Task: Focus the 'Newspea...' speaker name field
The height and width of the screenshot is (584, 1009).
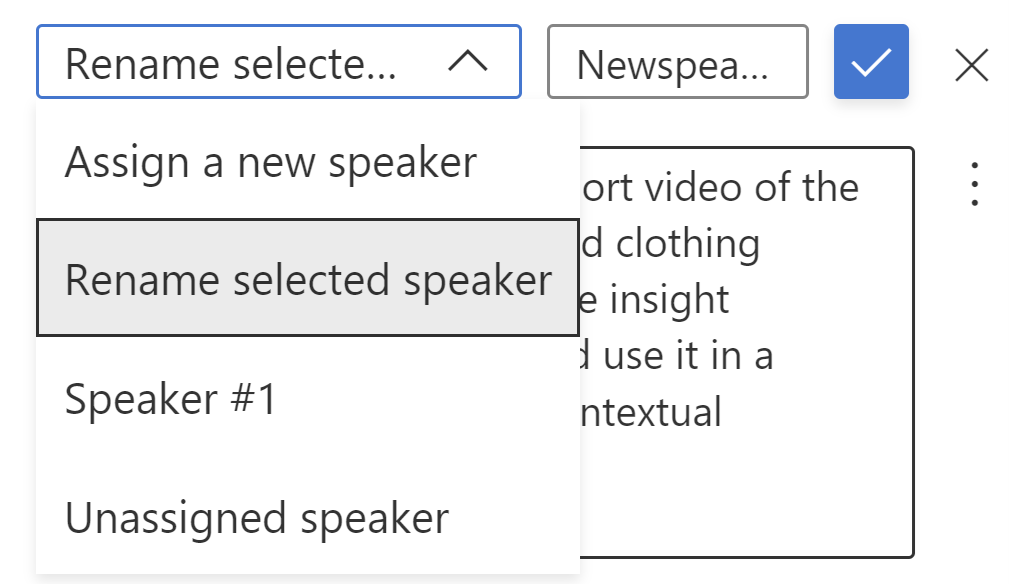Action: point(678,62)
